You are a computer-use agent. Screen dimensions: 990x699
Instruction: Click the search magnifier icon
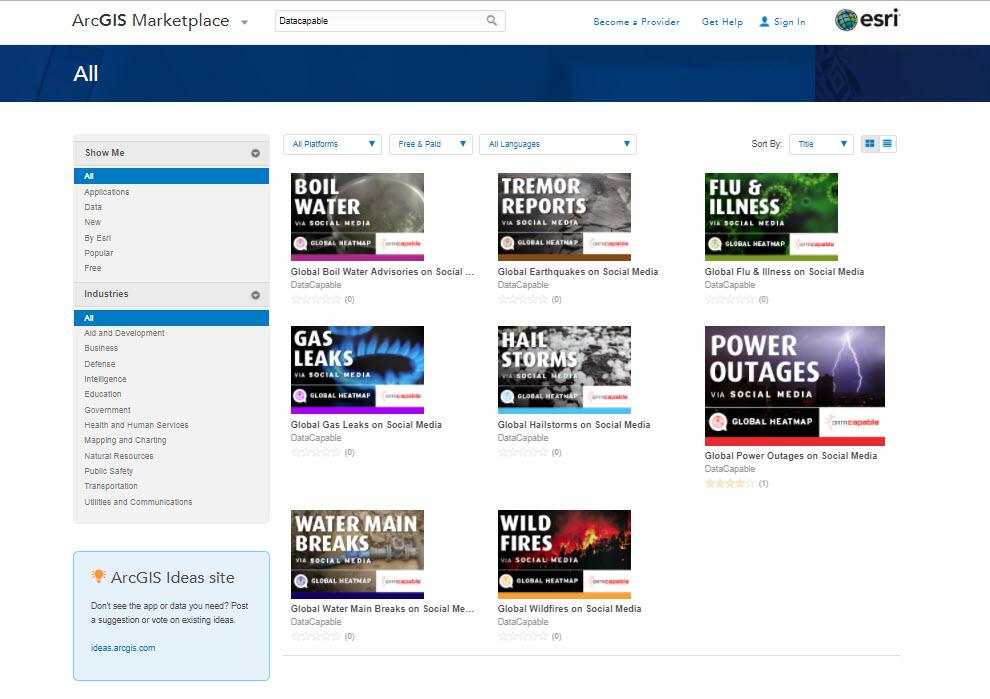492,21
